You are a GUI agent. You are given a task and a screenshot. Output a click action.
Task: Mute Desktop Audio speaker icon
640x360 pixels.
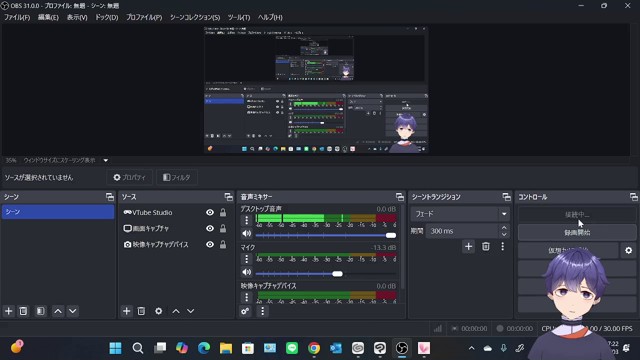click(247, 233)
